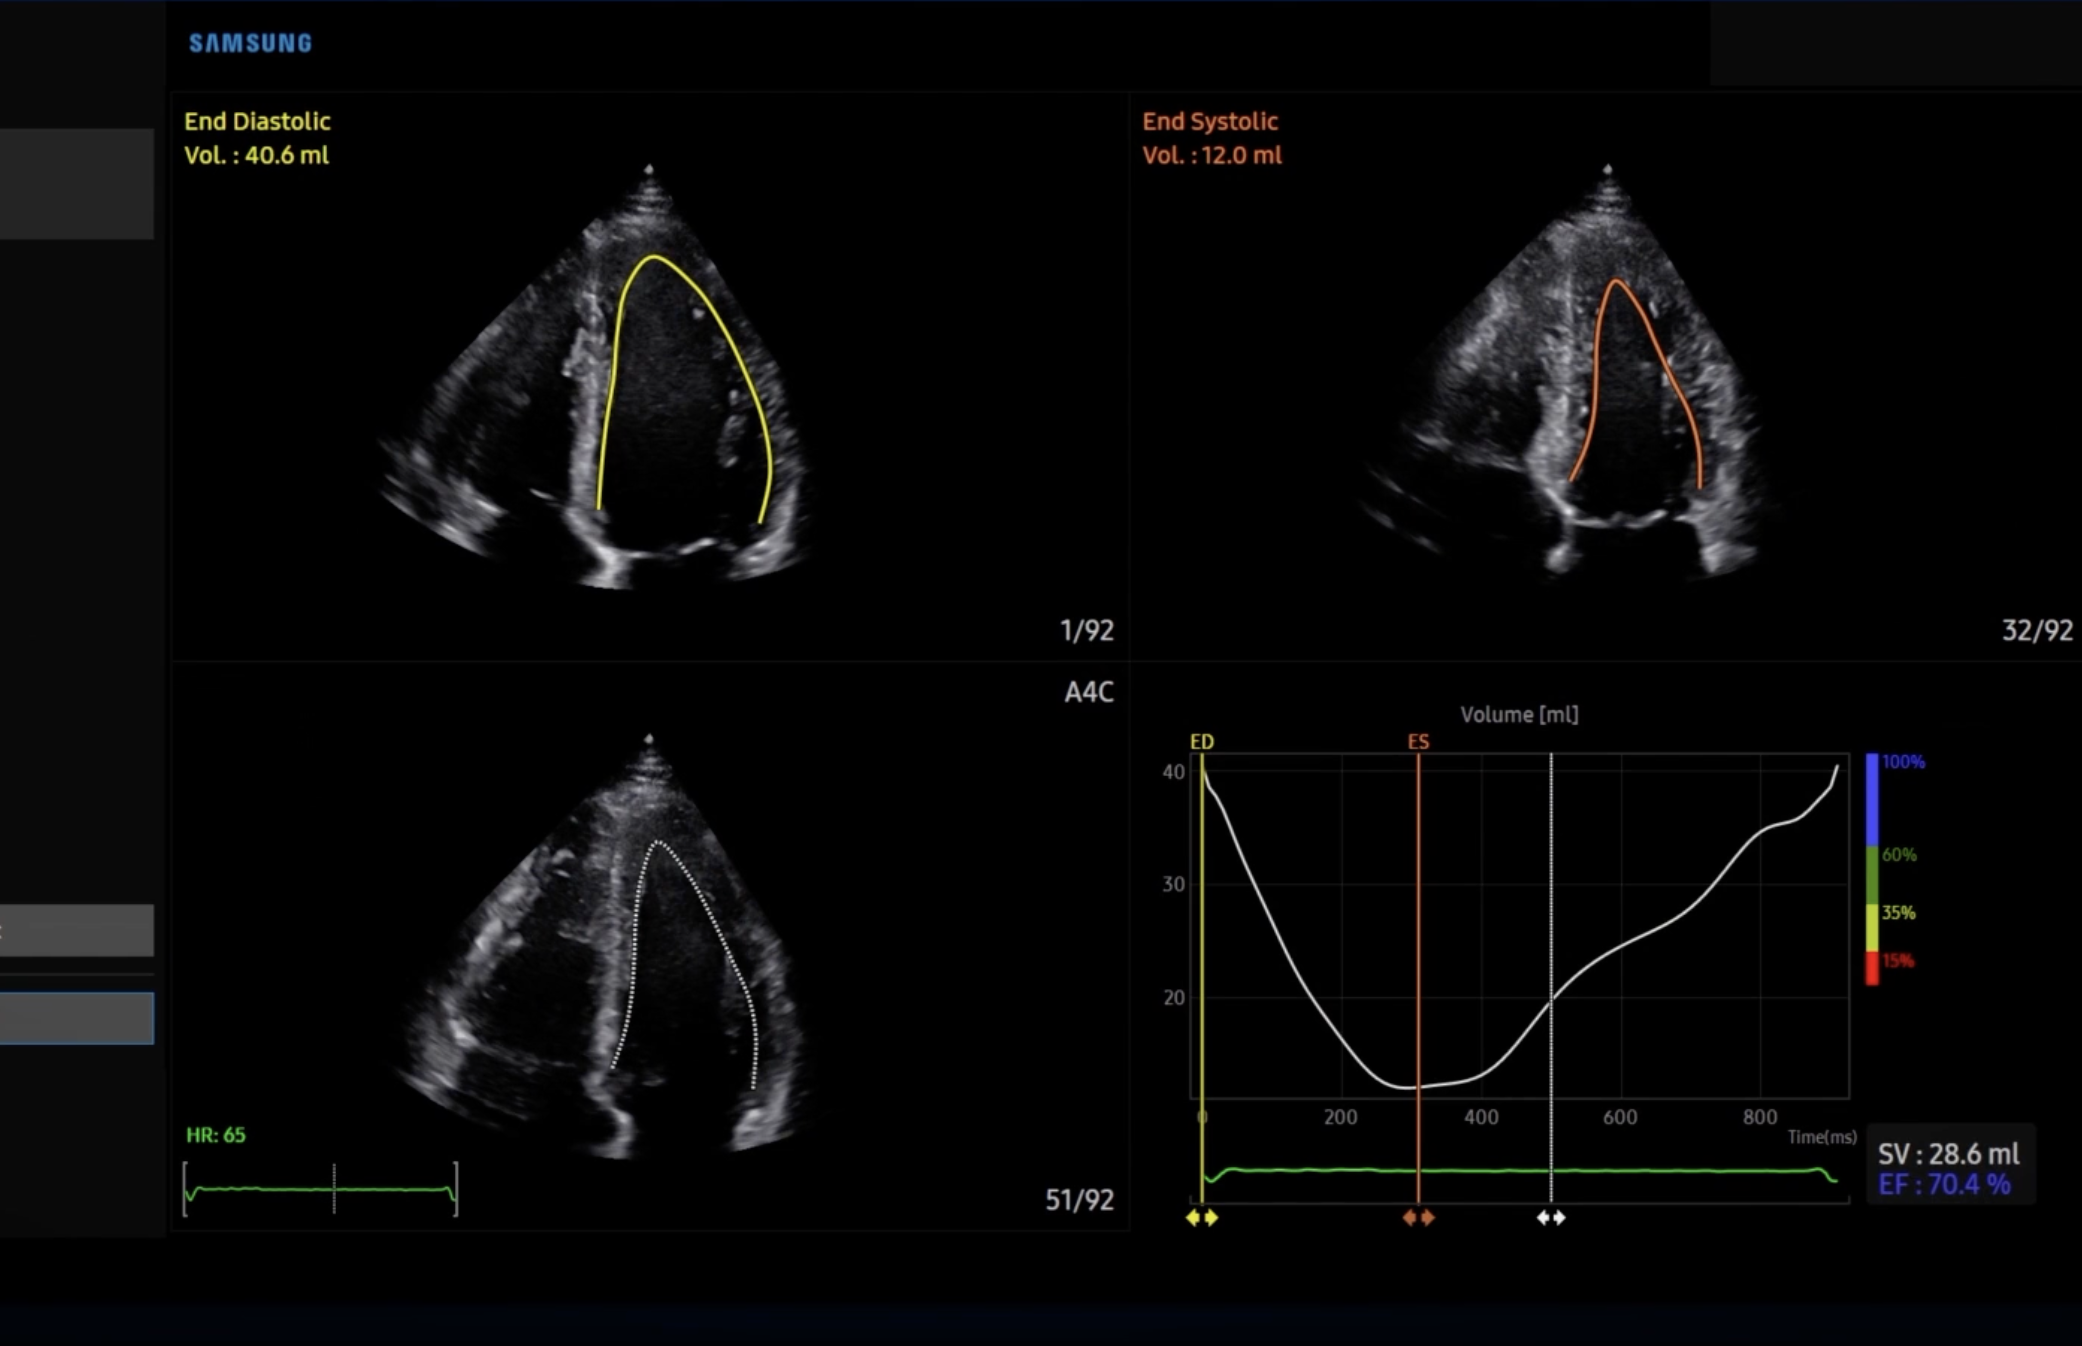
Task: Select the End Diastolic image panel
Action: click(650, 376)
